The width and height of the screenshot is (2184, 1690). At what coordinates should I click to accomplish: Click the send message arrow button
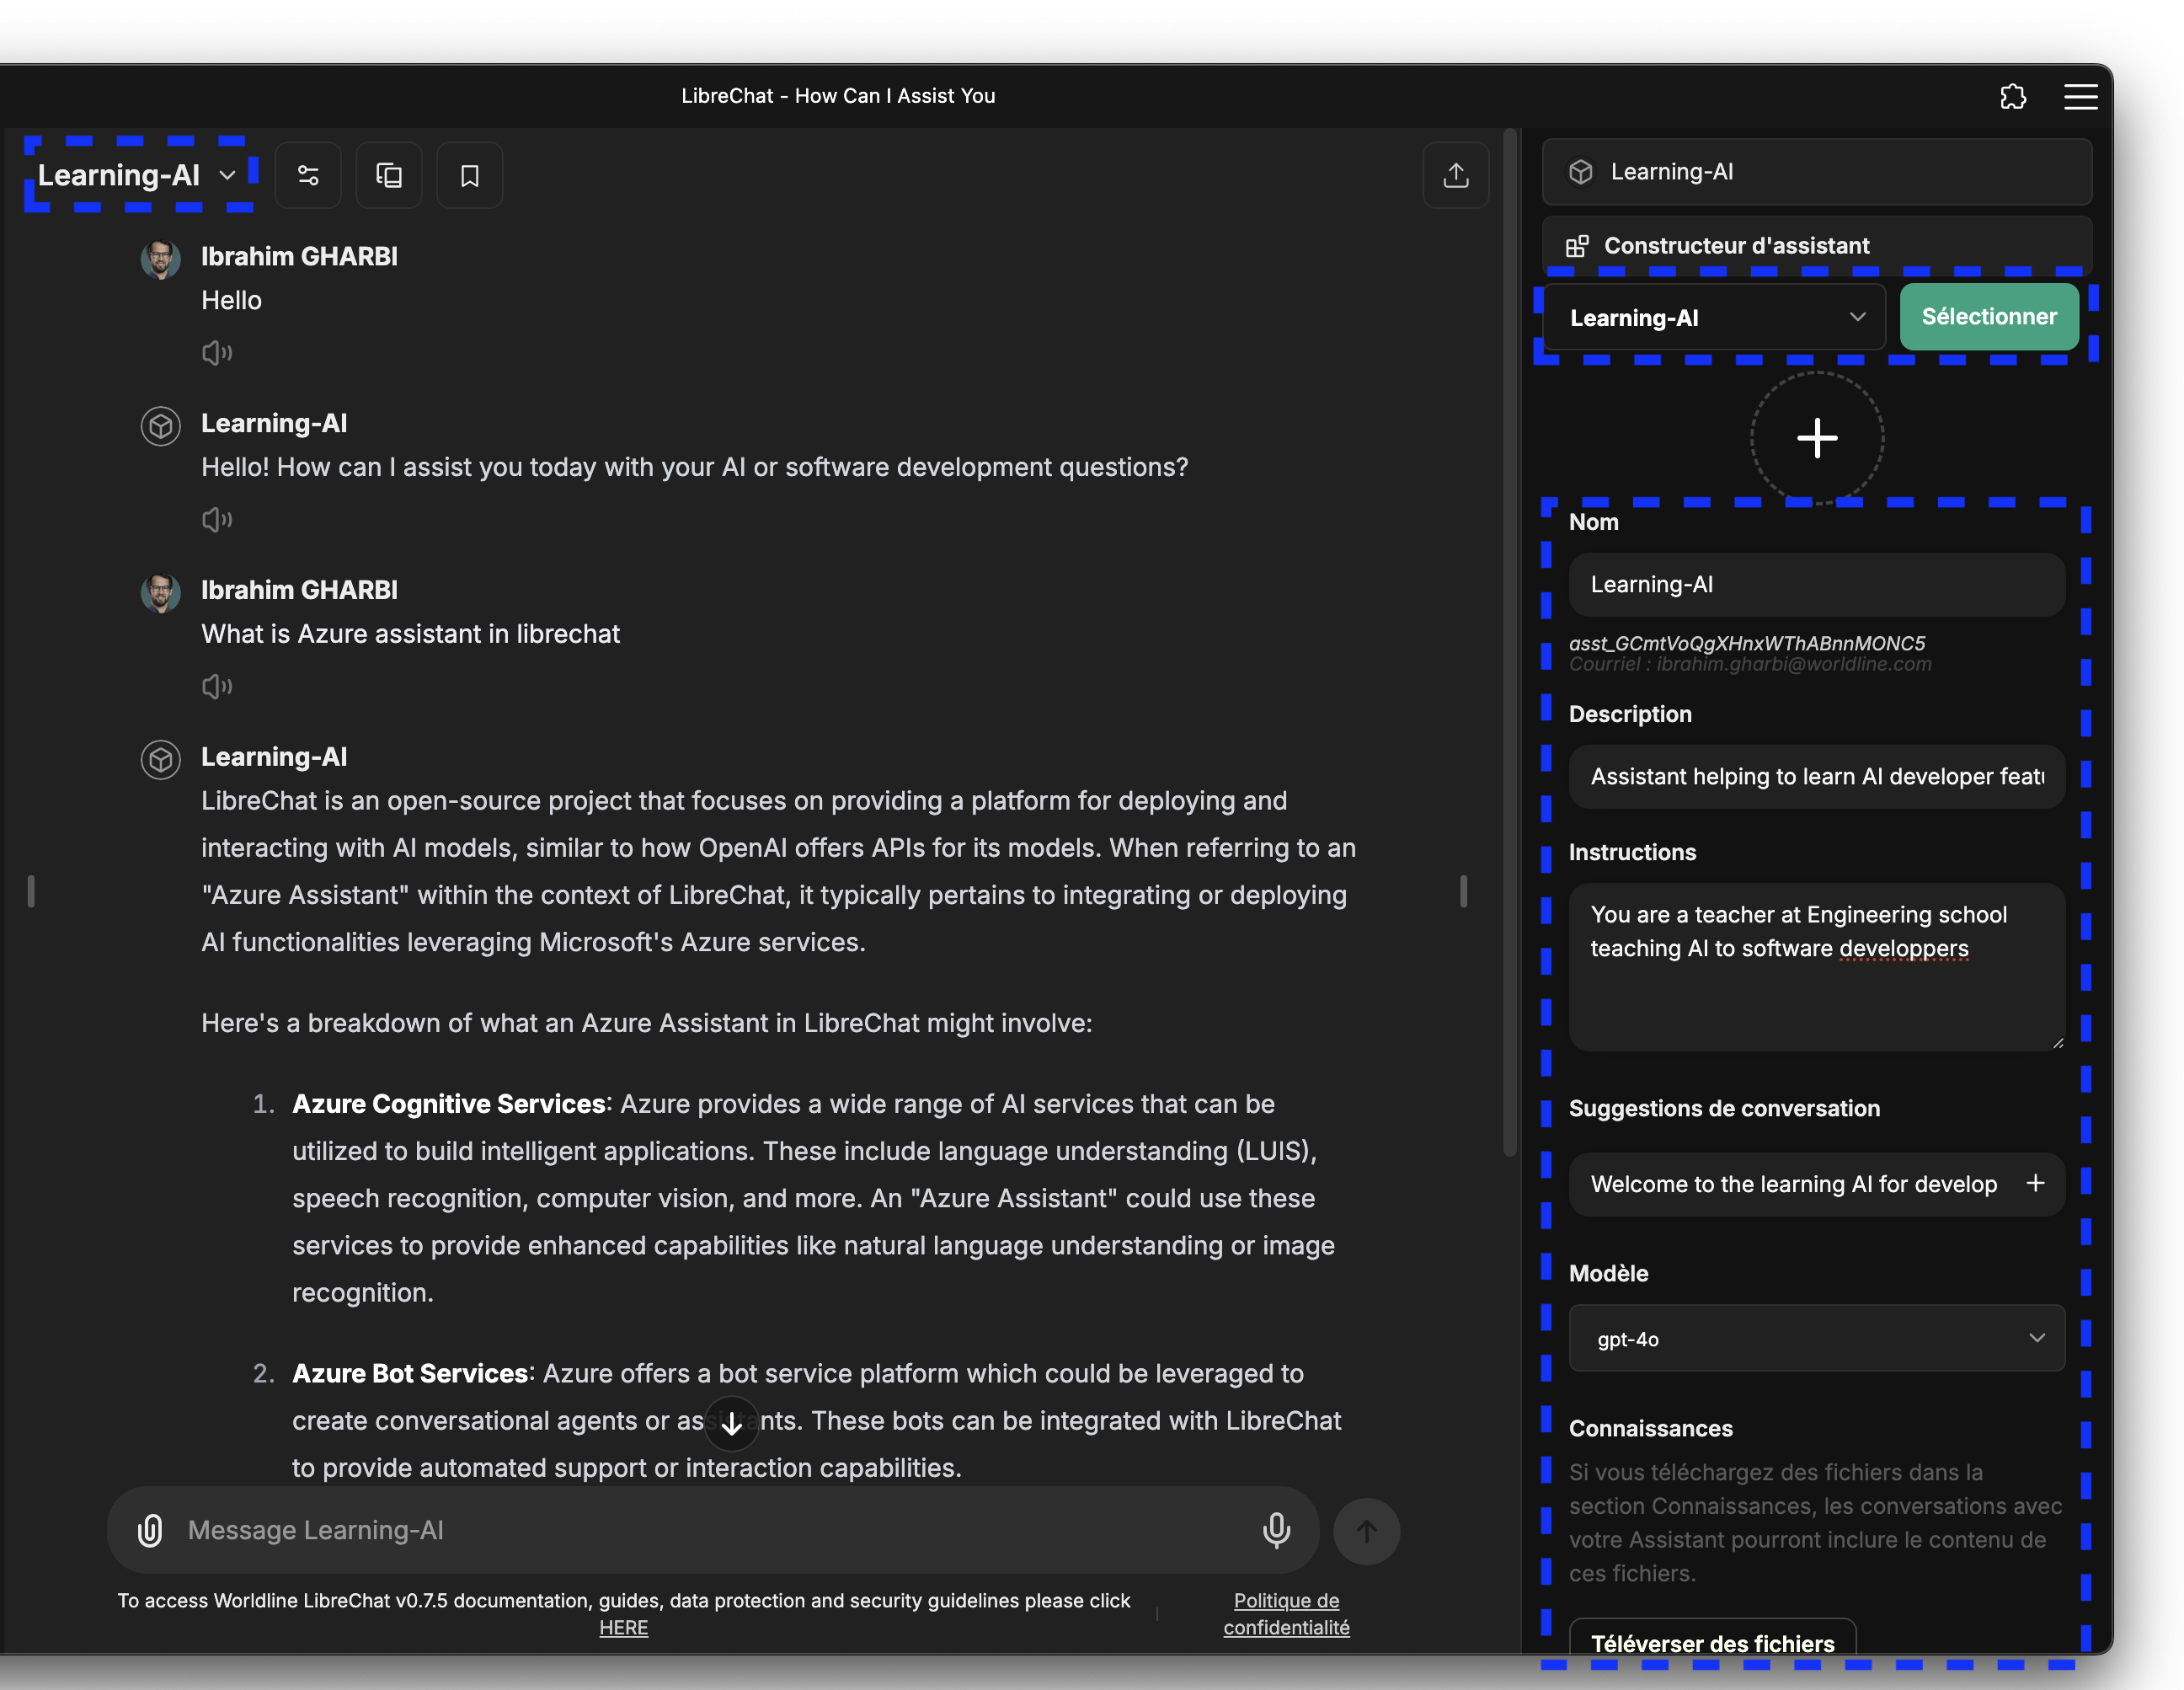[x=1367, y=1531]
